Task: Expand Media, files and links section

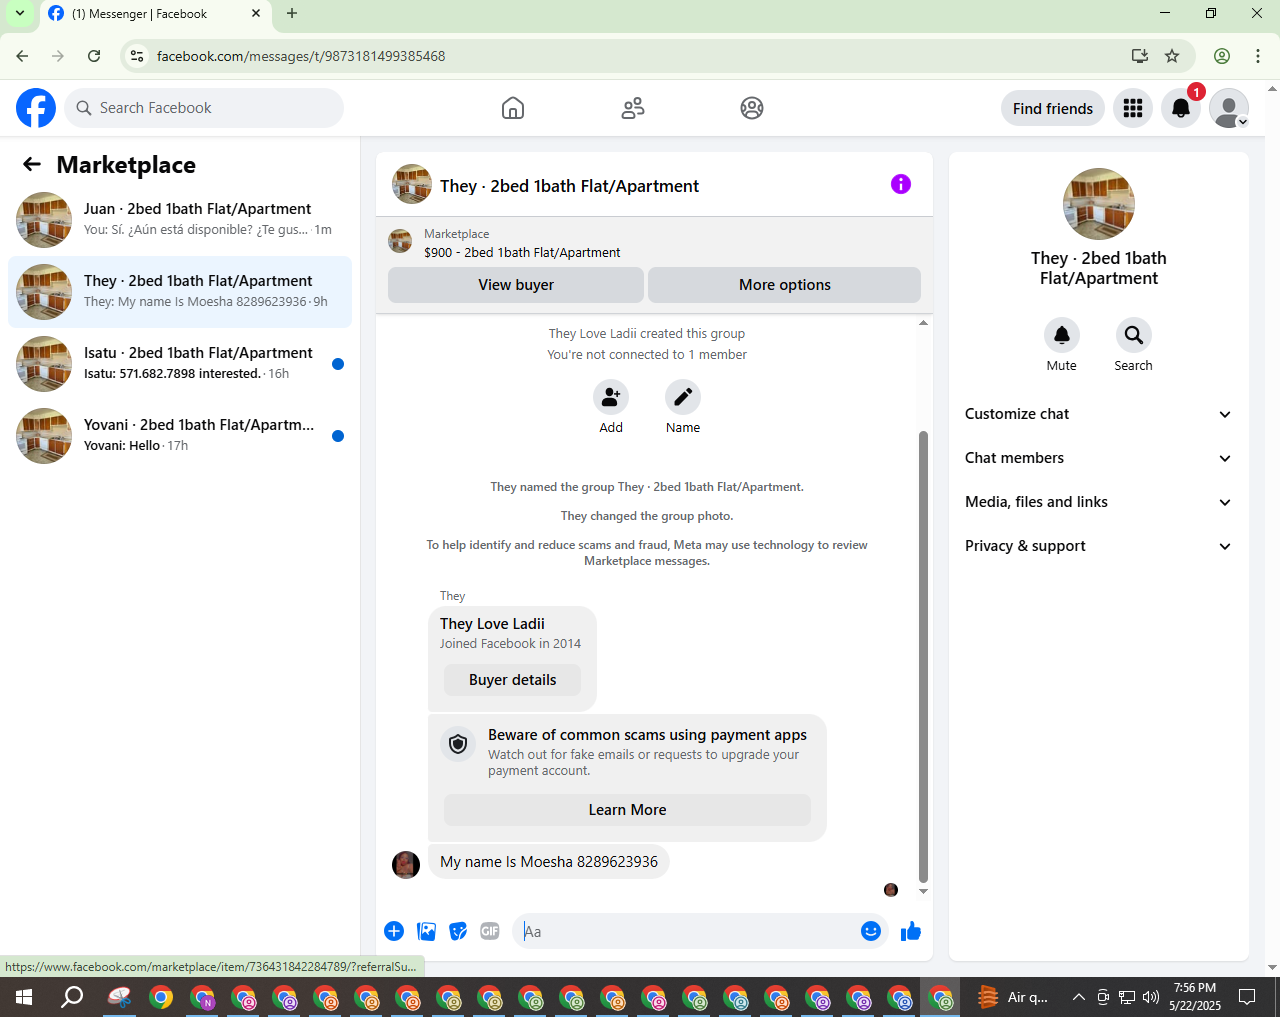Action: 1099,502
